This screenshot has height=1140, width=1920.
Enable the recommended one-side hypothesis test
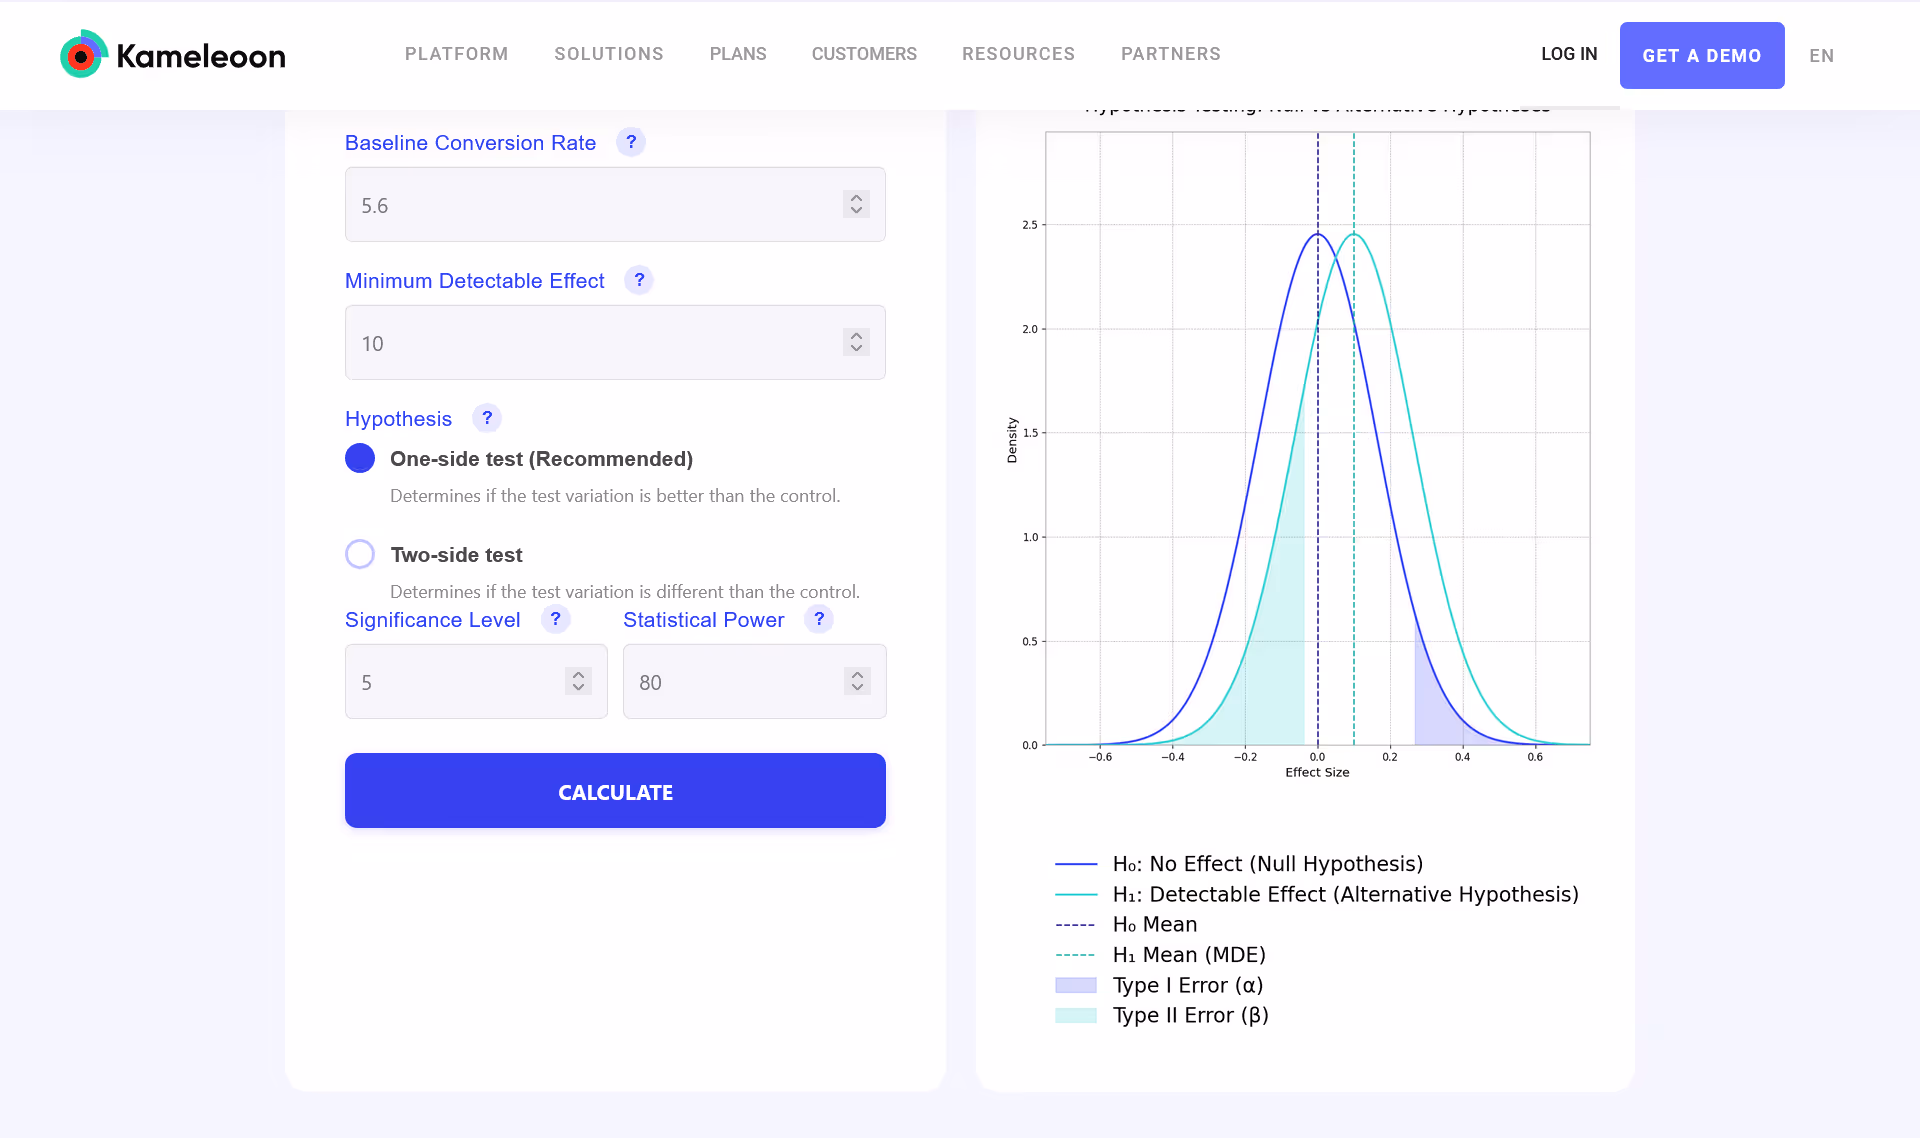coord(359,458)
